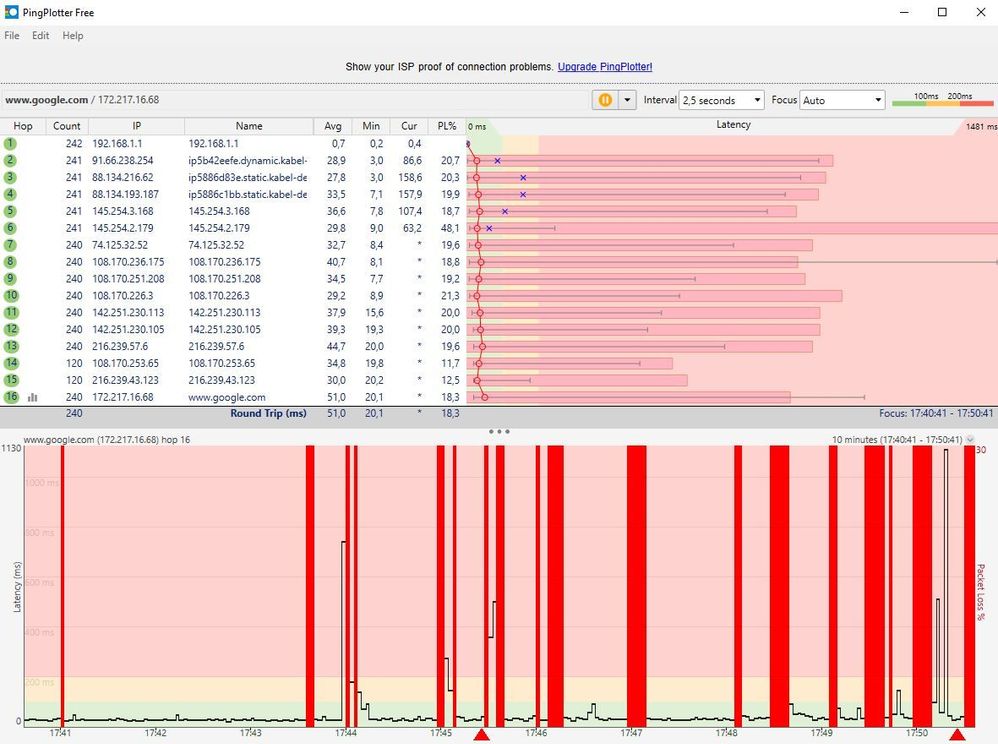The image size is (998, 744).
Task: Follow the Upgrade PingPlotter! link
Action: tap(605, 67)
